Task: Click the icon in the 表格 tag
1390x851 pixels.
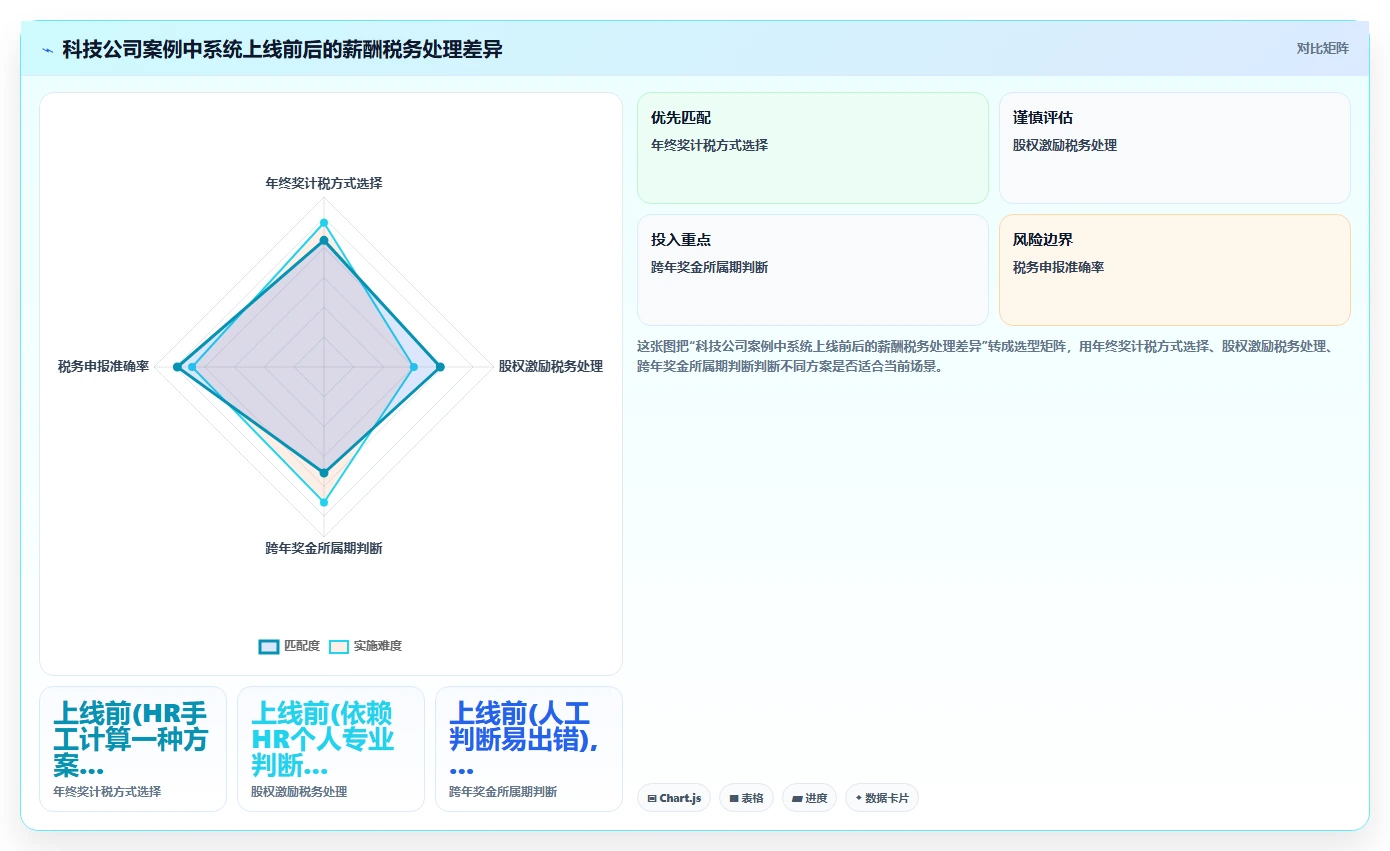Action: click(x=734, y=798)
